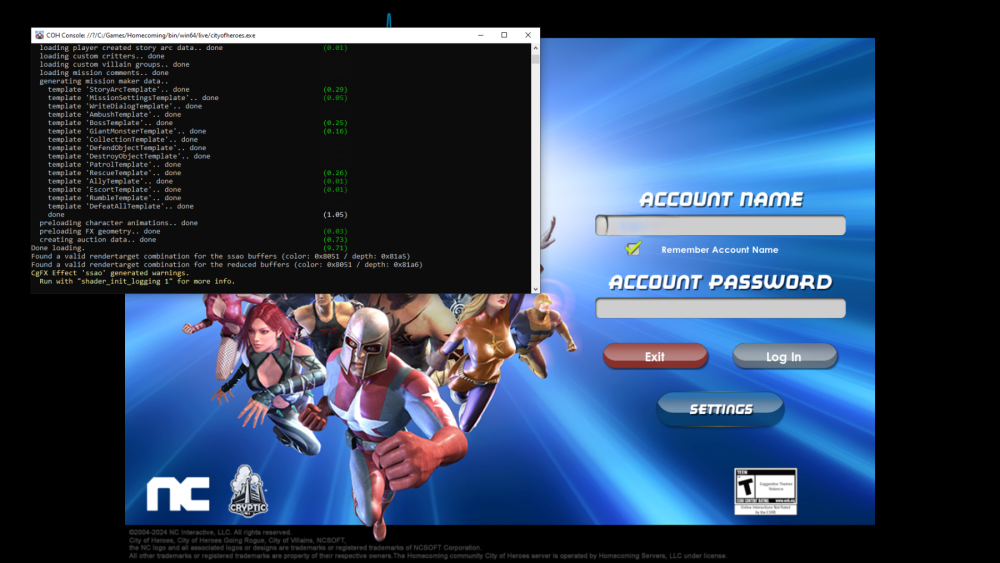Screen dimensions: 1000x563
Task: Focus the Account Password input field
Action: [720, 308]
